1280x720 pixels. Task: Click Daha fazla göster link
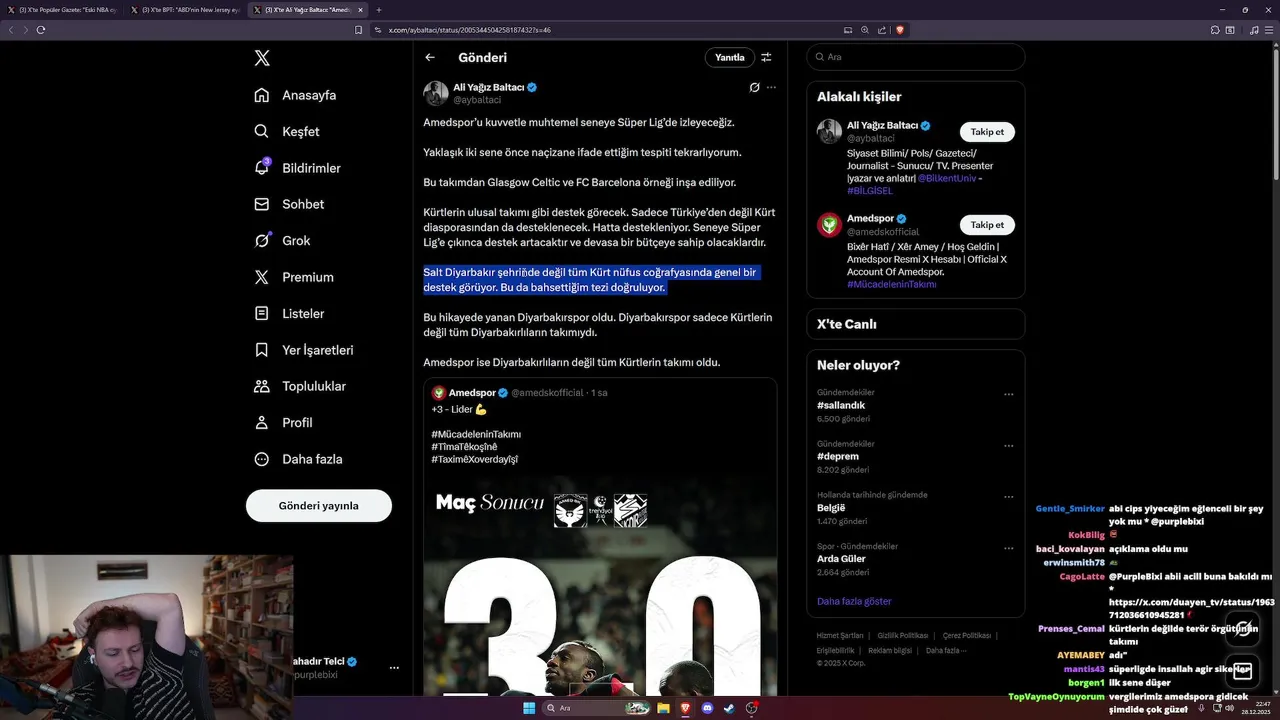tap(854, 601)
